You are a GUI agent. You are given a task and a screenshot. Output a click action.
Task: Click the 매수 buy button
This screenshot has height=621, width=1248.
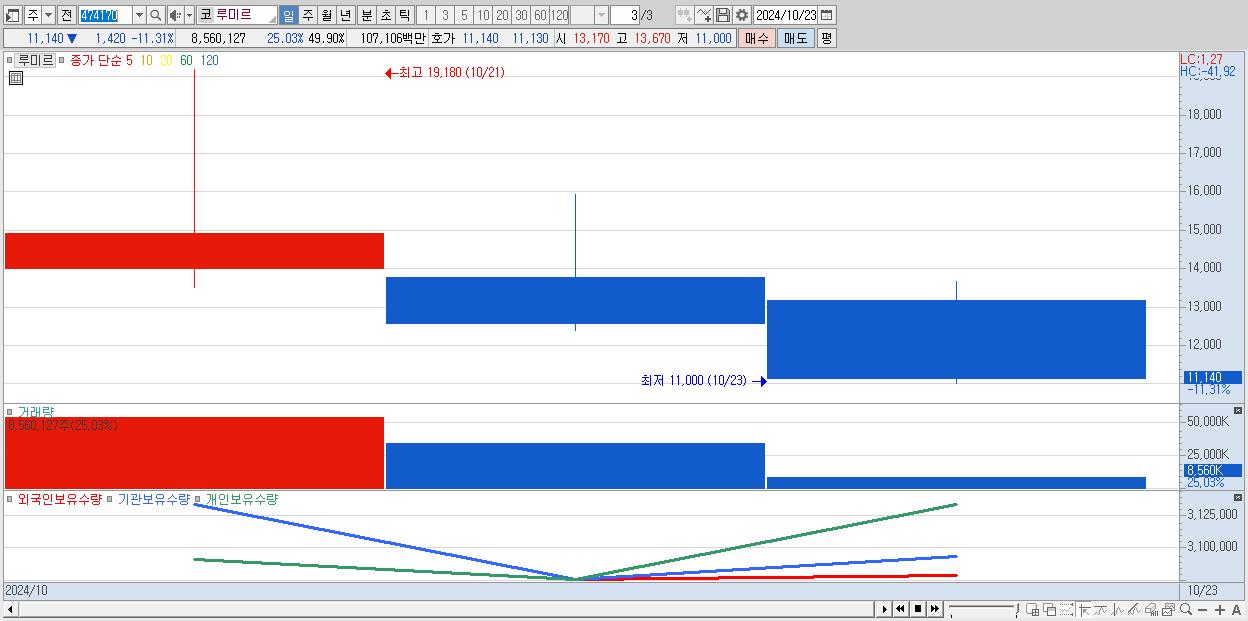tap(756, 38)
